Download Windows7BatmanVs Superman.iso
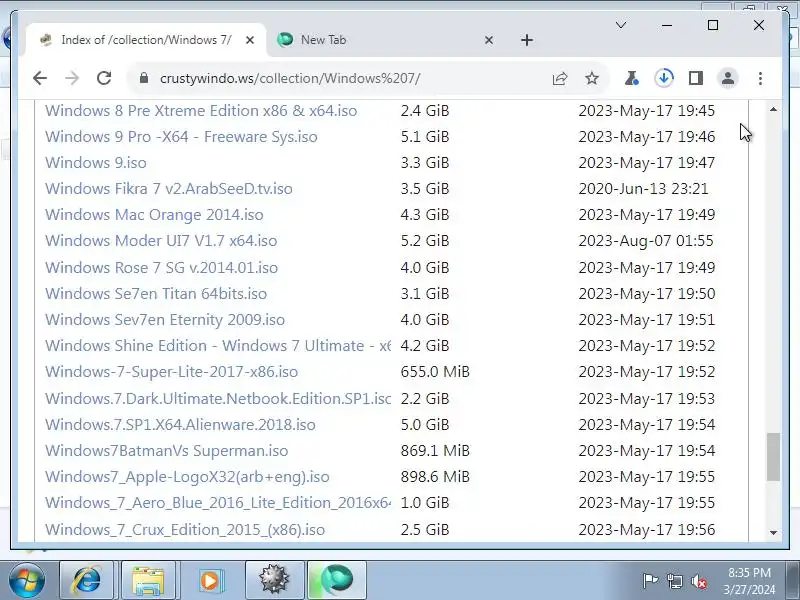 166,451
